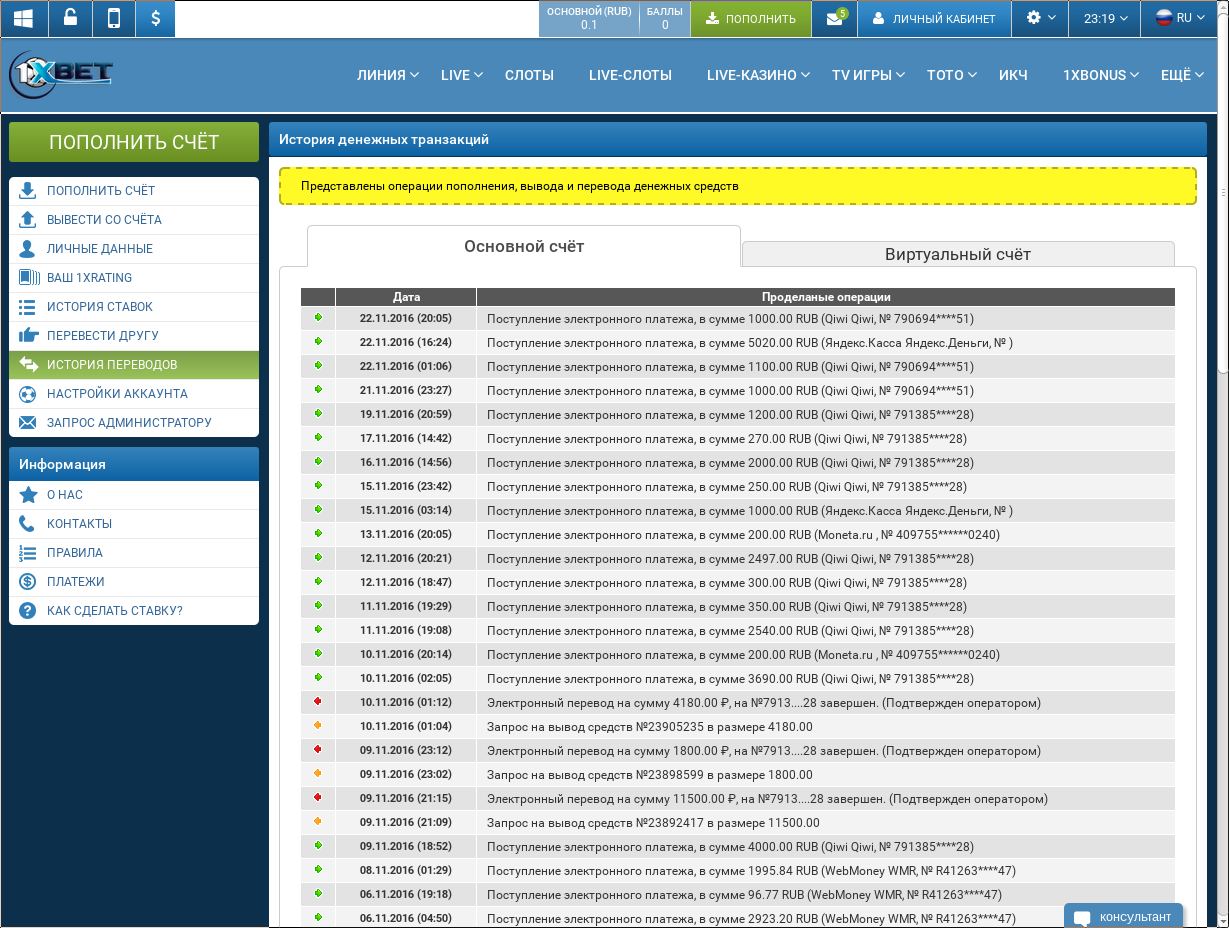Viewport: 1229px width, 928px height.
Task: Open ИСТОРИЯ СТАВОК link
Action: (x=100, y=306)
